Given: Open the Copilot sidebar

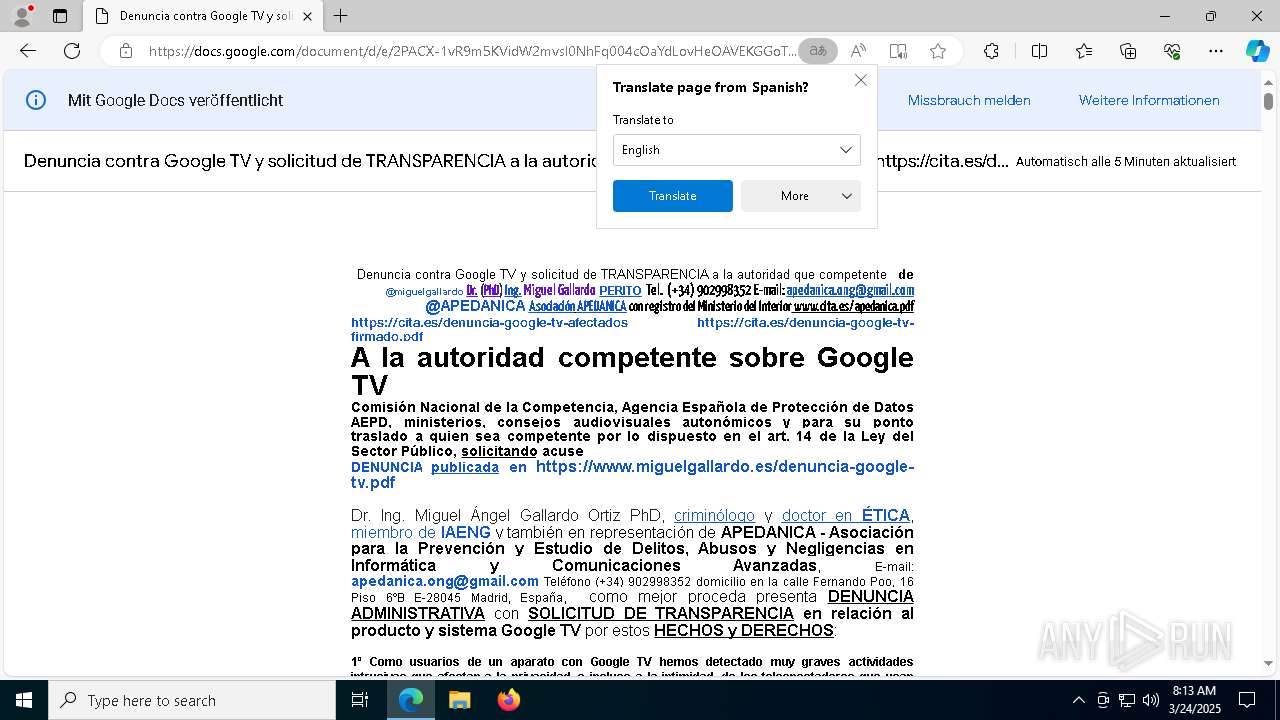Looking at the screenshot, I should pyautogui.click(x=1257, y=51).
